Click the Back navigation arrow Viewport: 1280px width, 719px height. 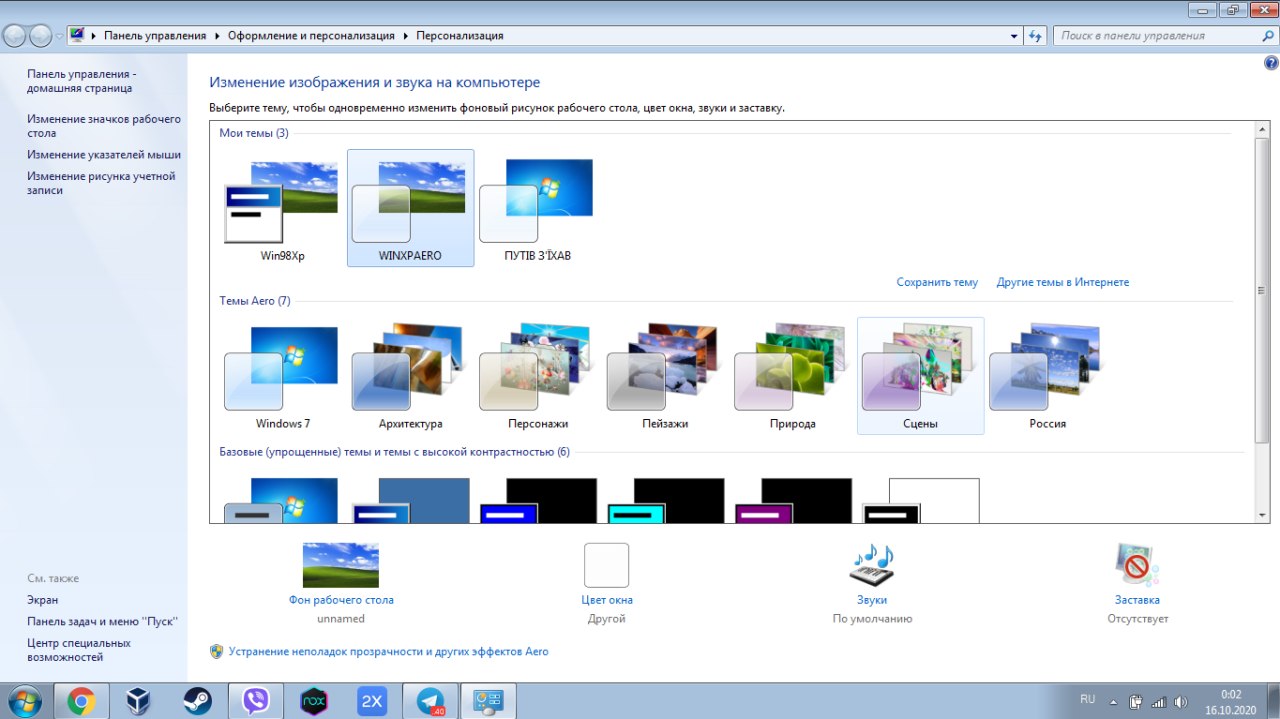15,36
